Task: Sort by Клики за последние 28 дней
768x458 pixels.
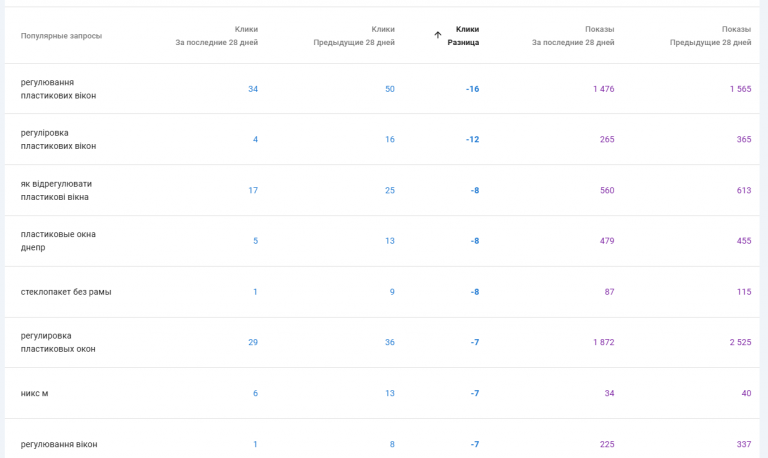Action: [217, 36]
